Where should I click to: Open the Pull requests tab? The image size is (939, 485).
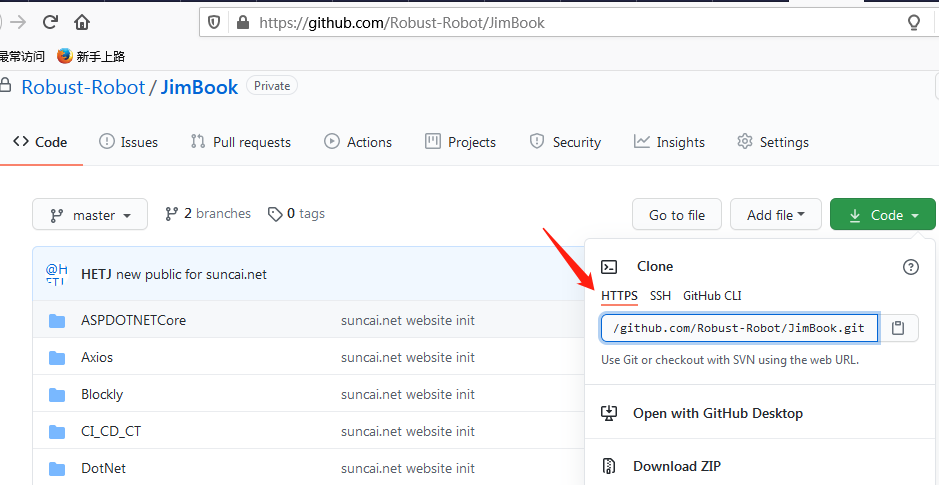pos(241,142)
